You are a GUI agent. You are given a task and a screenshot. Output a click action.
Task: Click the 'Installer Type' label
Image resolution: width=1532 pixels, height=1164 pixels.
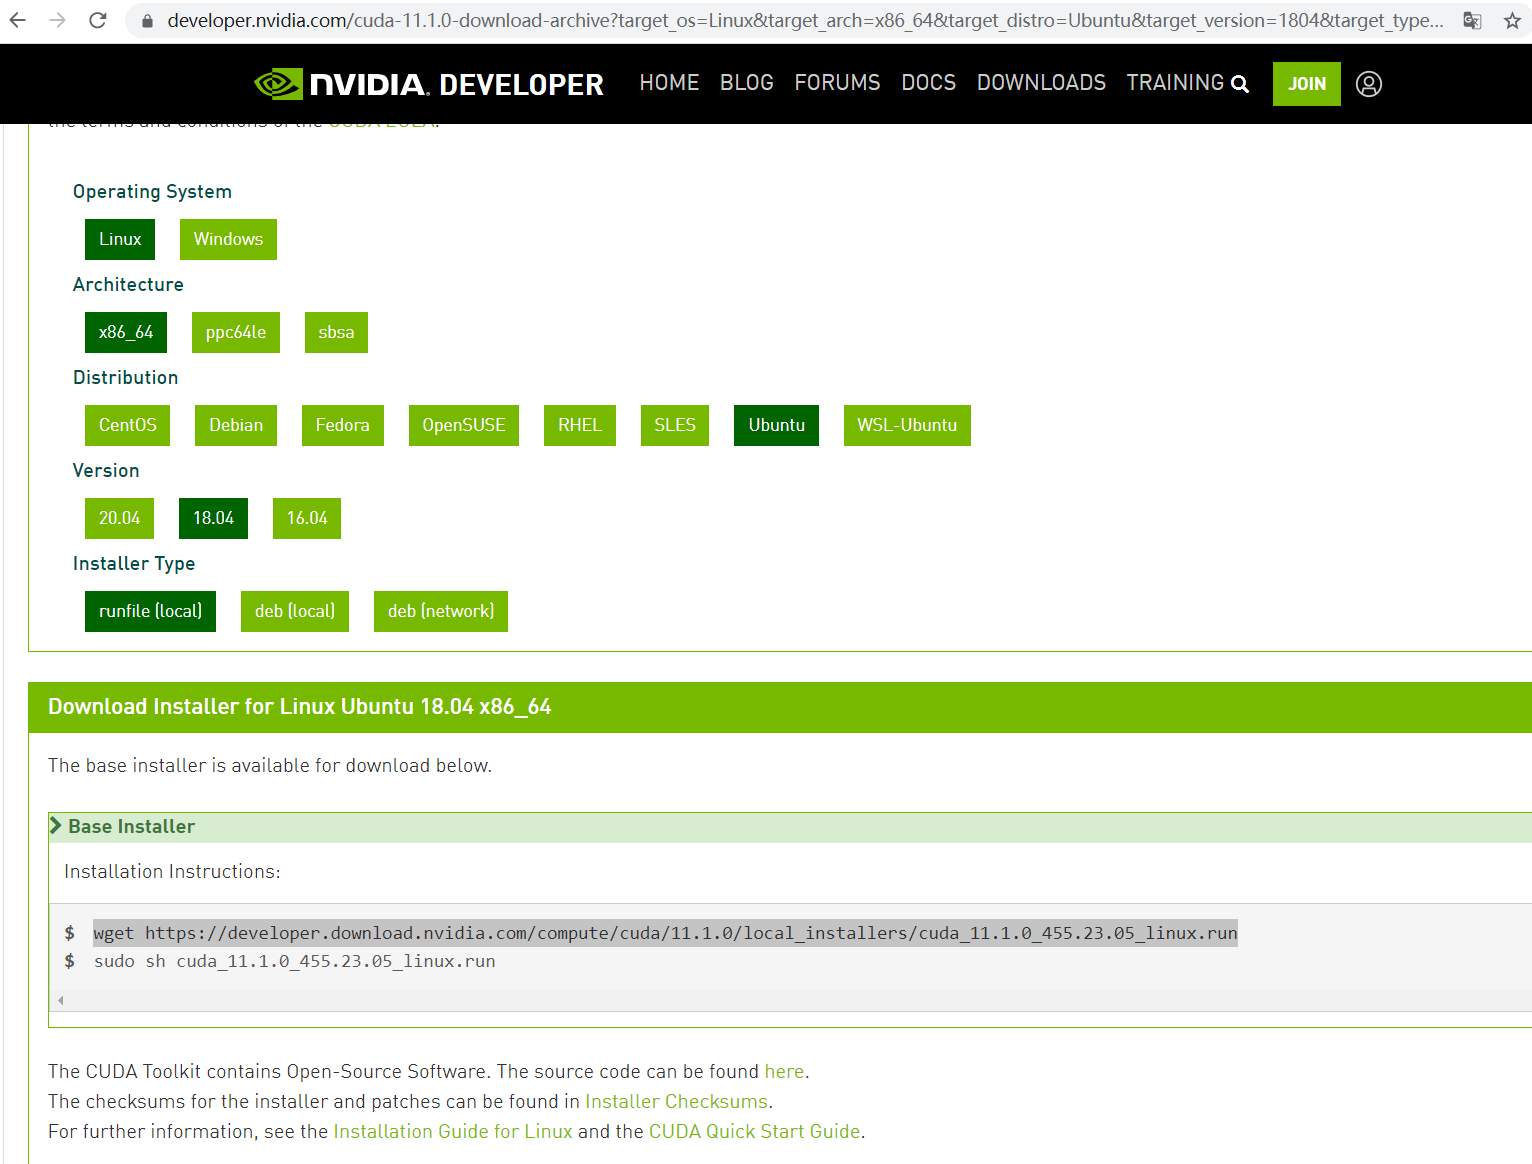coord(134,563)
